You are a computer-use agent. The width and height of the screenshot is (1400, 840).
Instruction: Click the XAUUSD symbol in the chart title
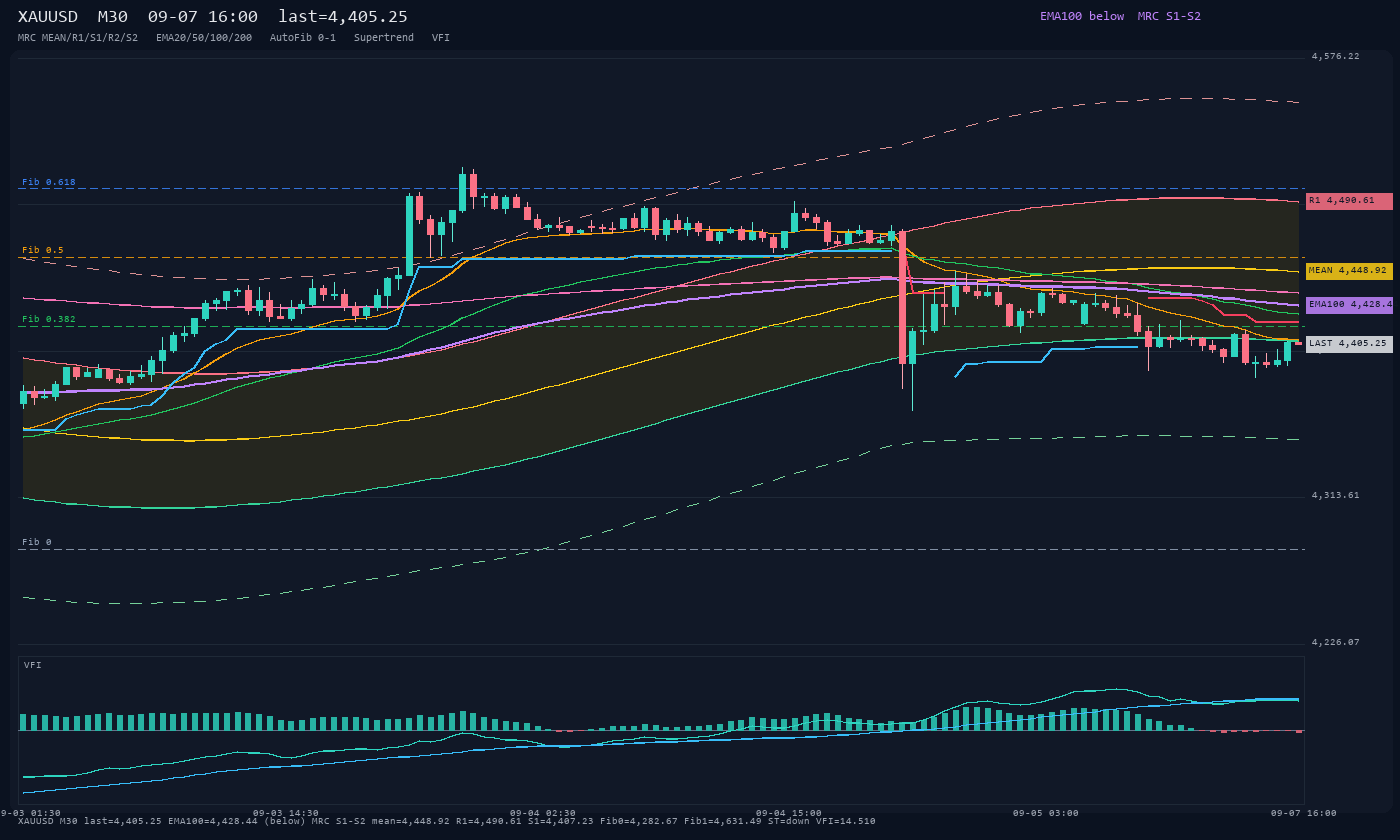tap(48, 16)
